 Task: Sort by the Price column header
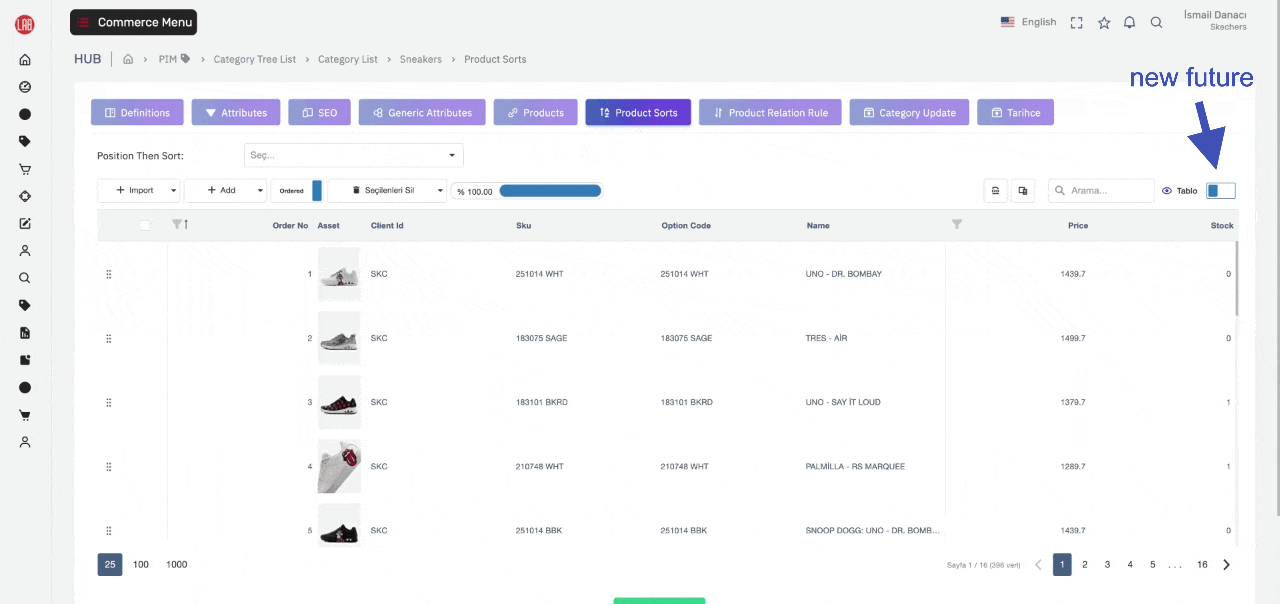(1077, 226)
